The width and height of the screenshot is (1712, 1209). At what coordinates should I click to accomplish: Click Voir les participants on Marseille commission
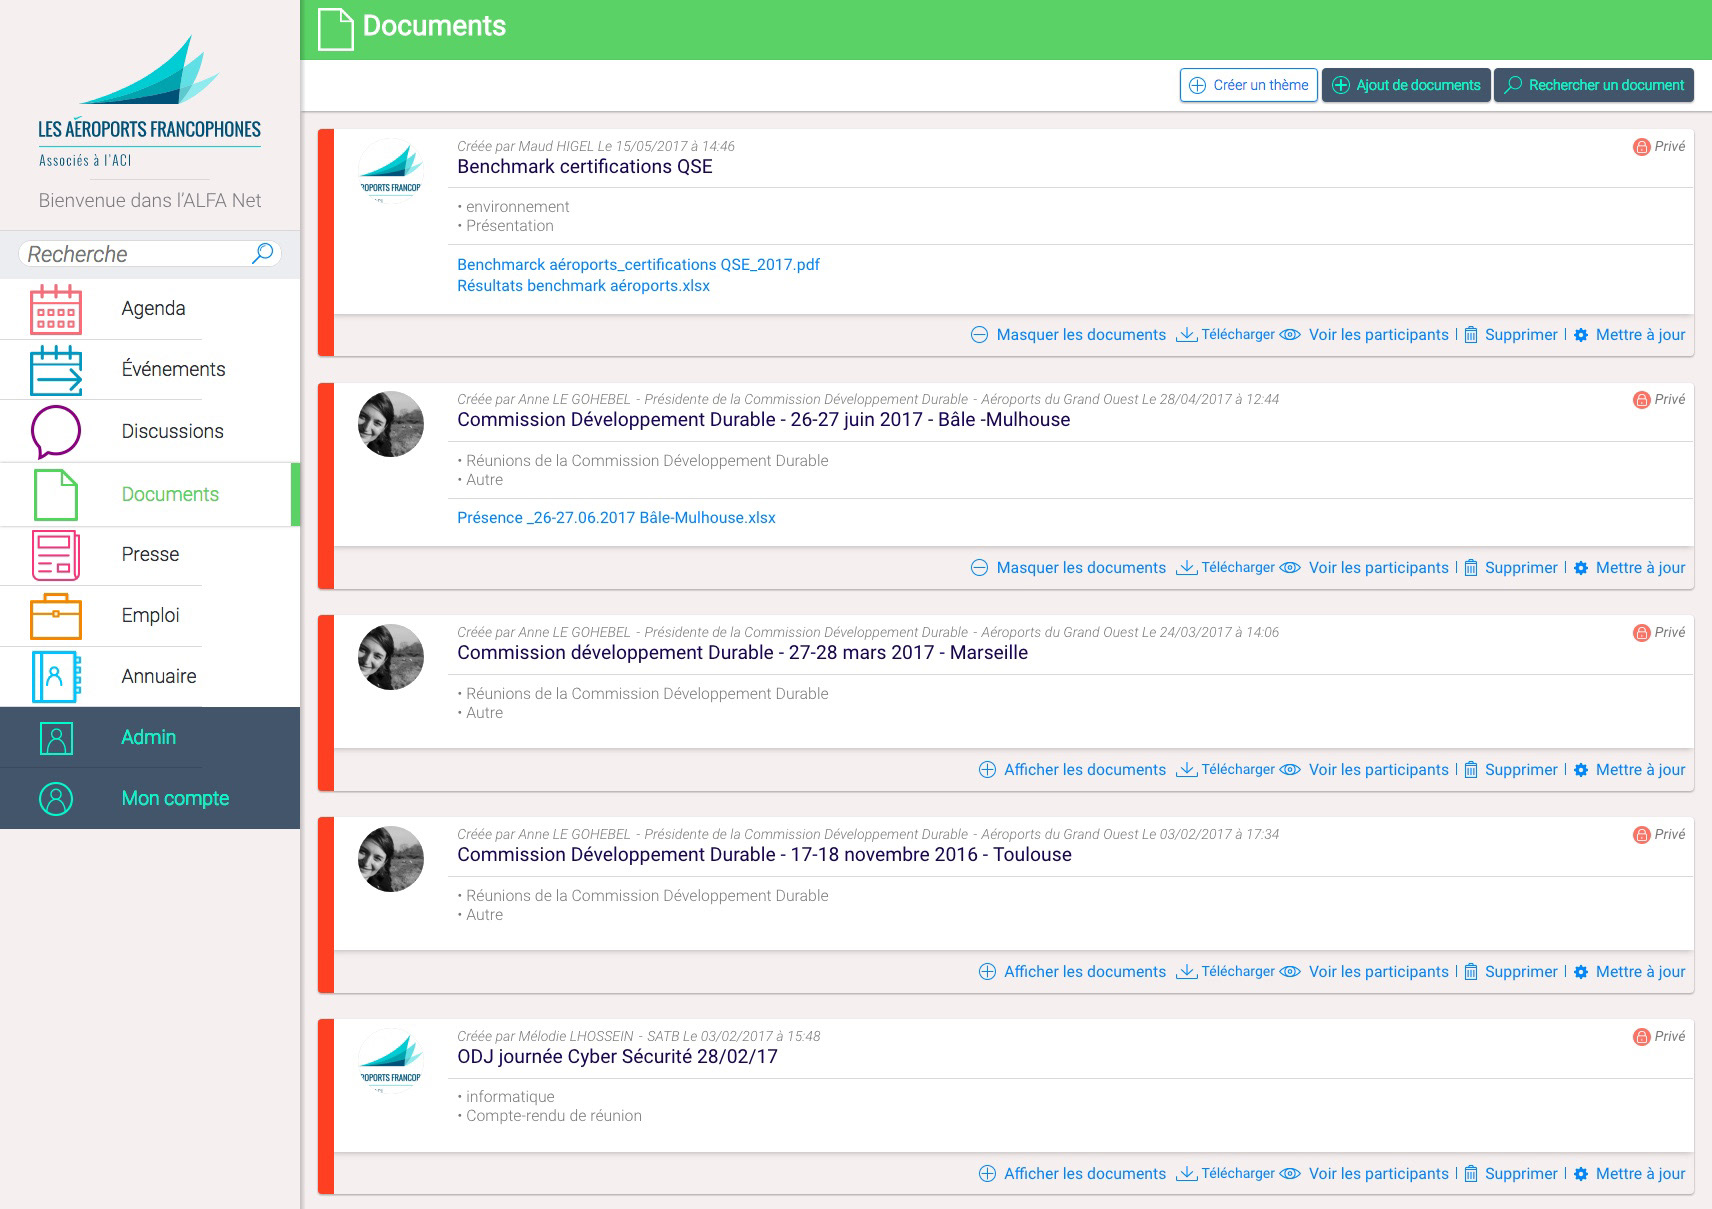click(x=1378, y=770)
